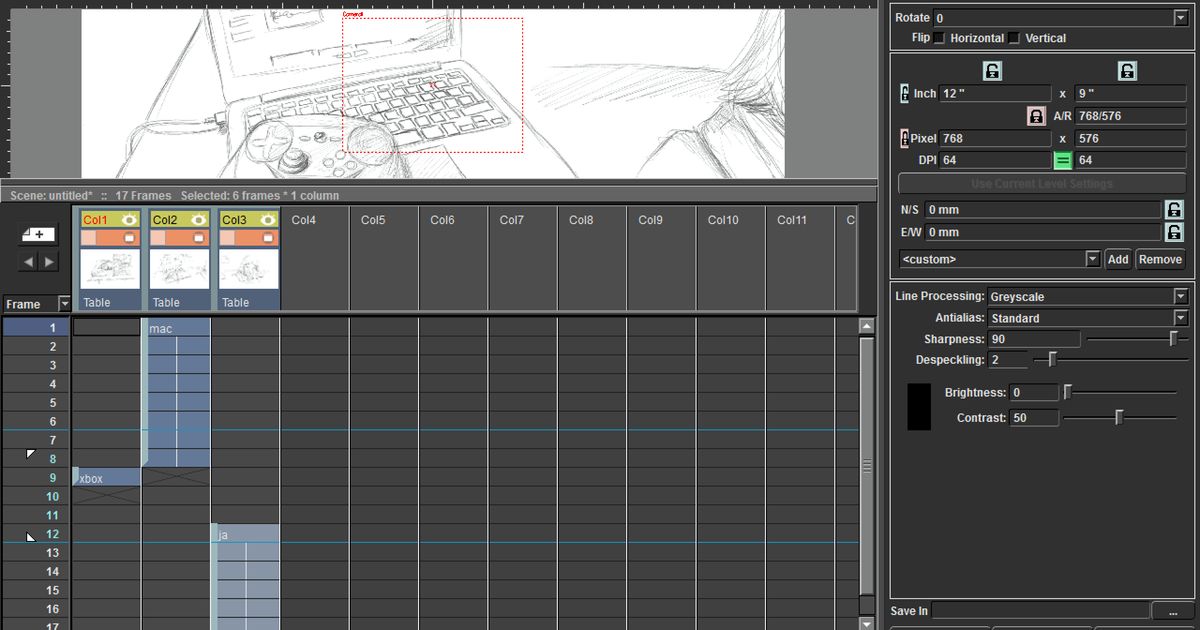Click the lock icon beside the E/W field

pyautogui.click(x=1172, y=231)
